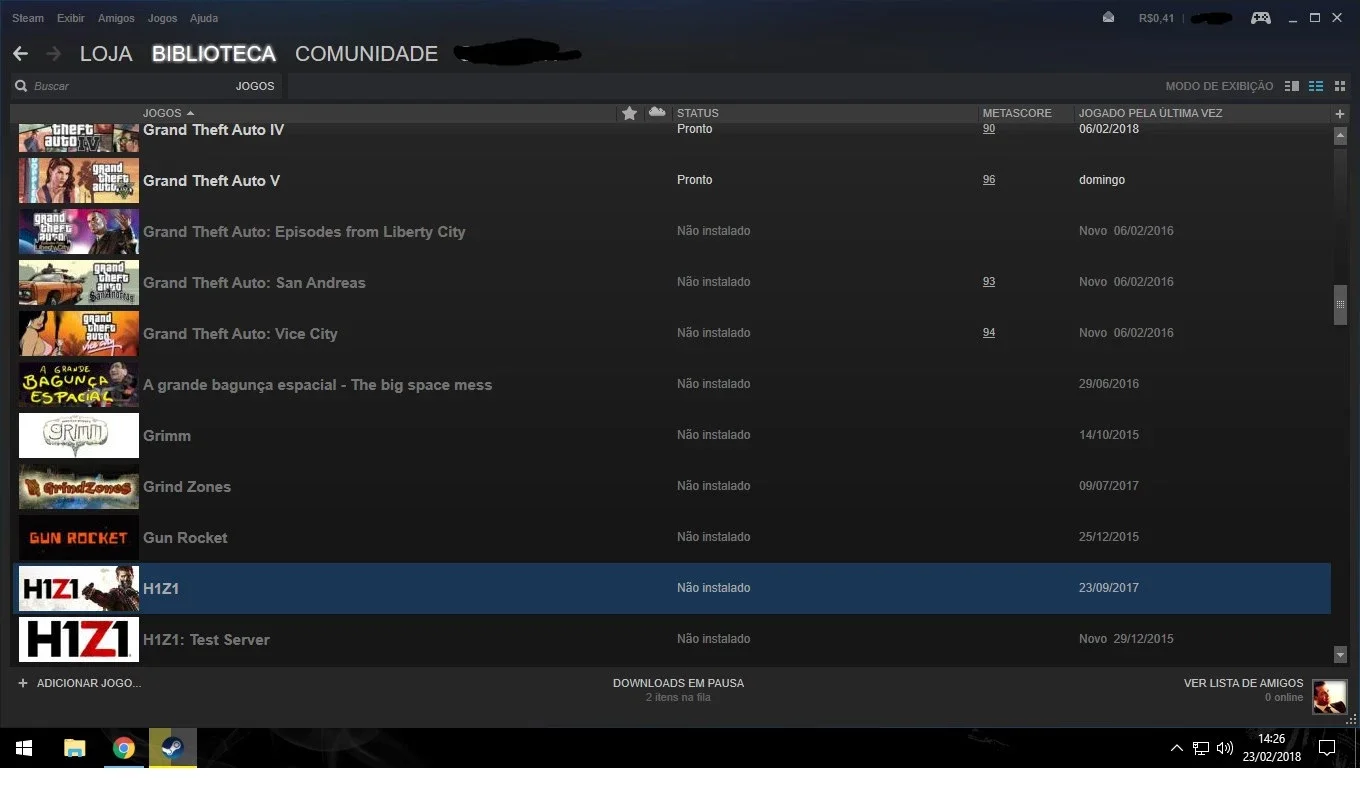Click the Steam taskbar icon
This screenshot has height=793, width=1360.
[x=173, y=748]
